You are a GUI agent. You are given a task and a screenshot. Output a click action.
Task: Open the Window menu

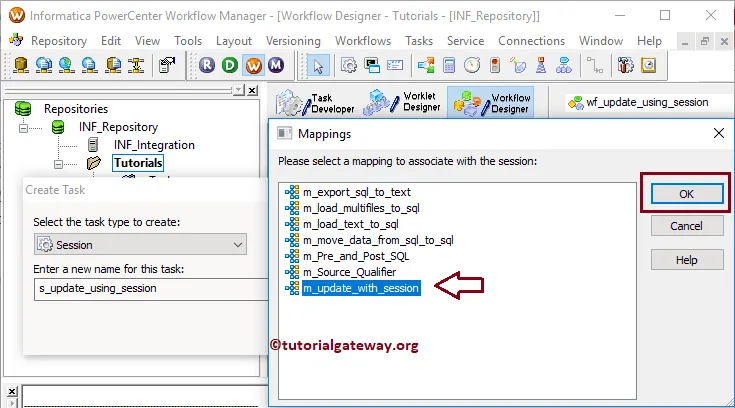tap(600, 41)
